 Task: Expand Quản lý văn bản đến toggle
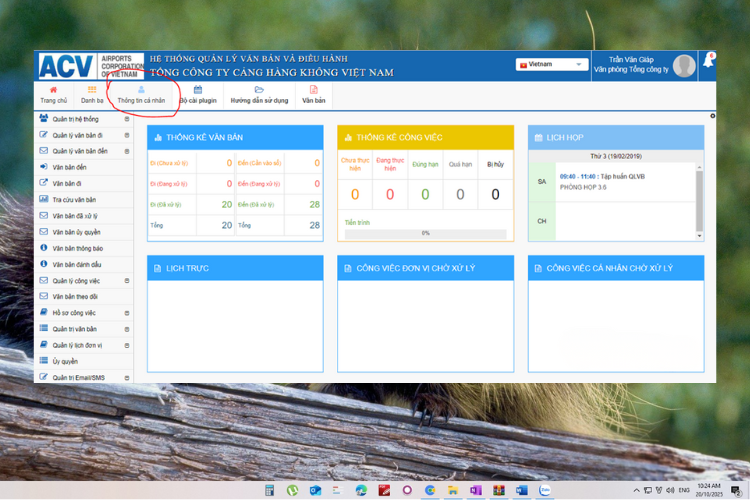click(127, 151)
